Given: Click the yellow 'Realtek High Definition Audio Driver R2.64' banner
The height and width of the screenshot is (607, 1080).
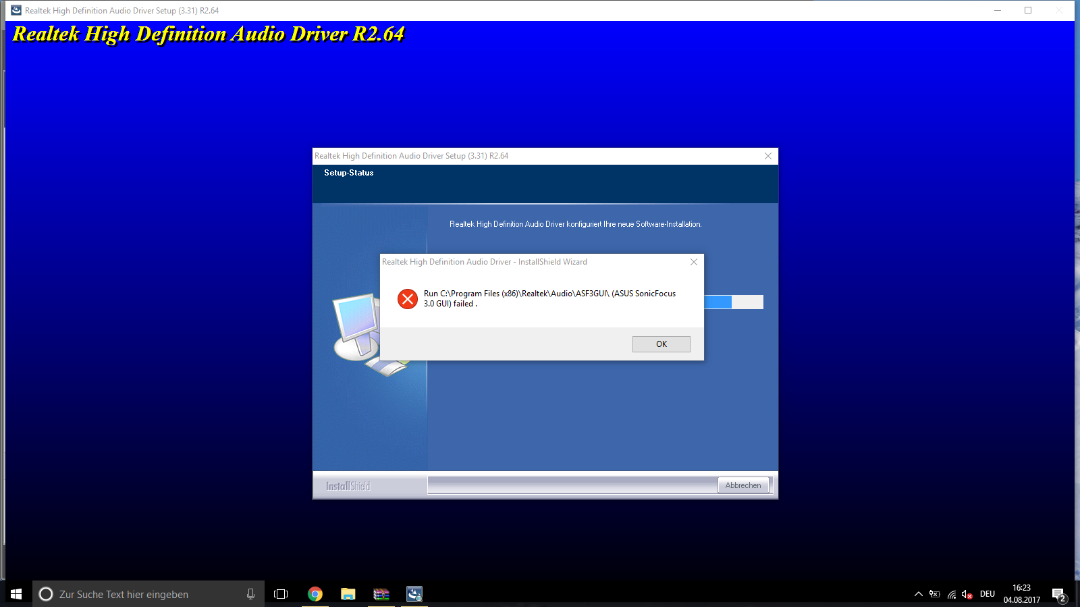Looking at the screenshot, I should (x=208, y=34).
